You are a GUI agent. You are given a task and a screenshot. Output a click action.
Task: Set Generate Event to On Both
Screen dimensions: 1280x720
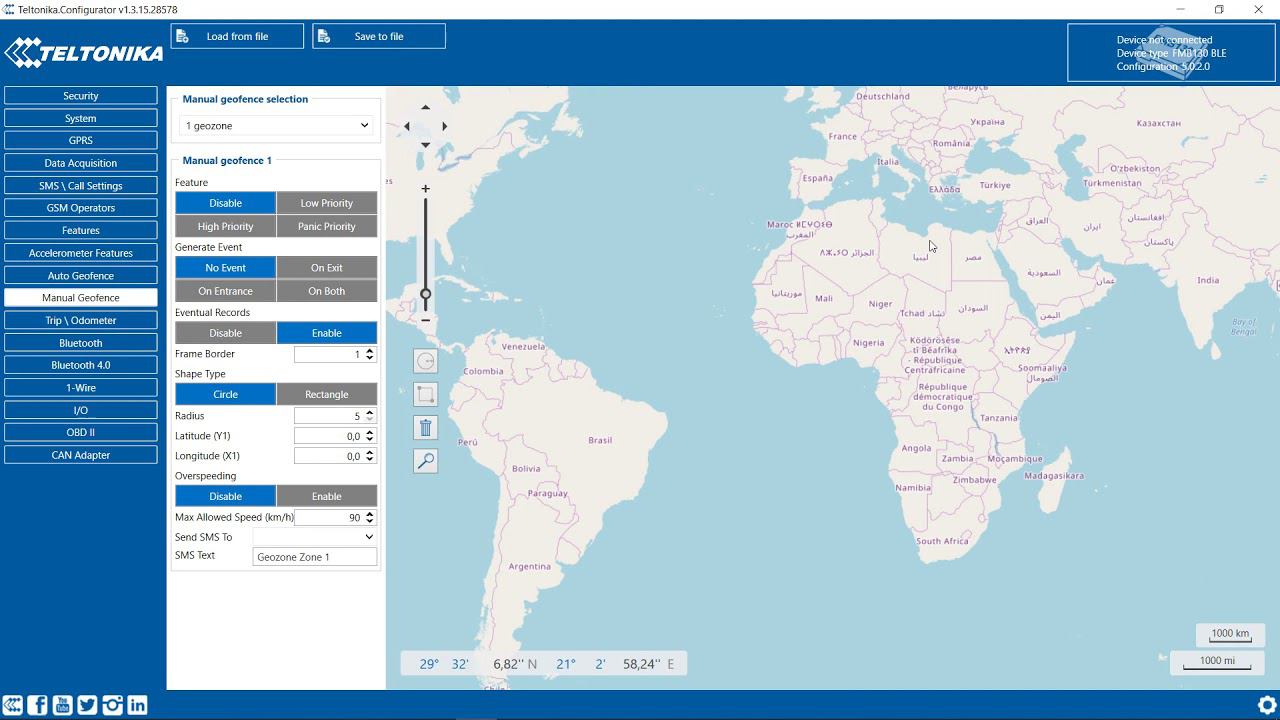point(327,291)
